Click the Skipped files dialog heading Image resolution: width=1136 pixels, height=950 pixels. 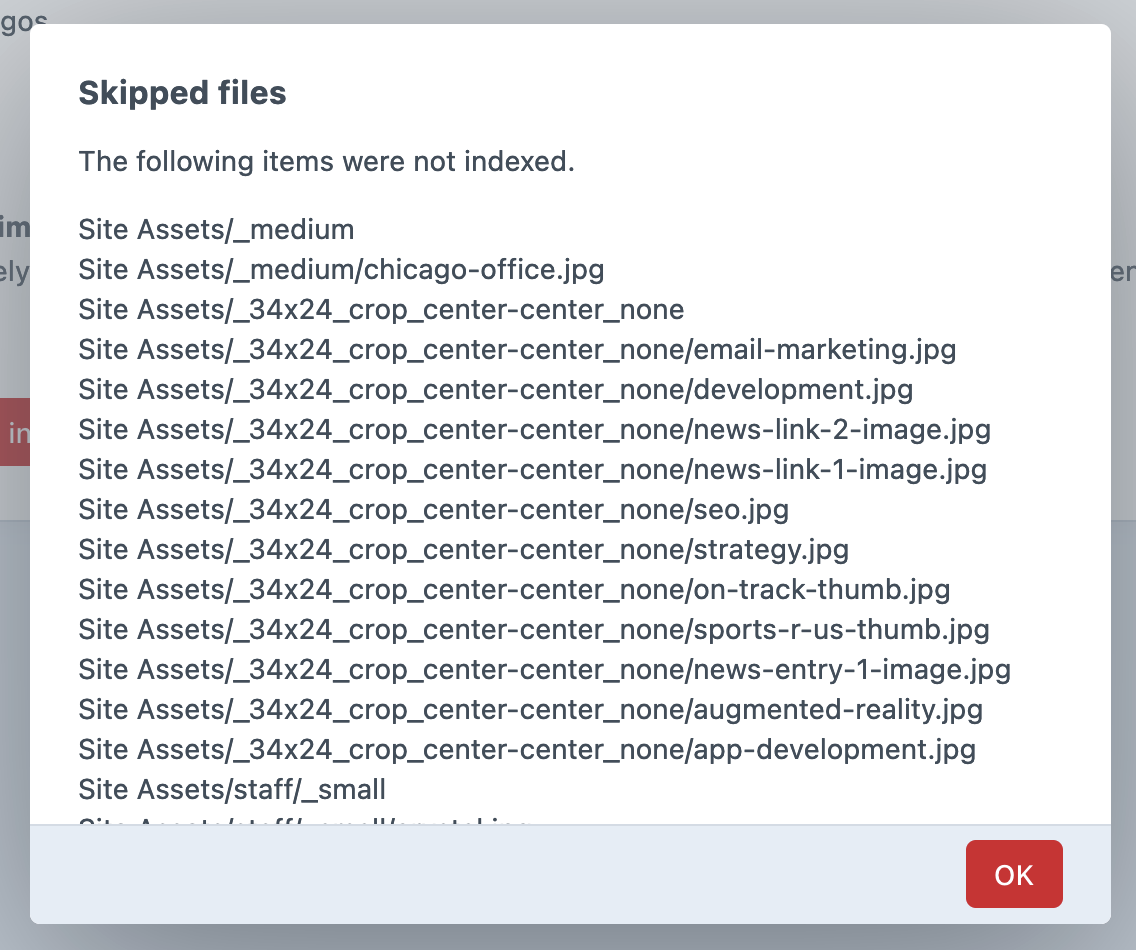182,93
